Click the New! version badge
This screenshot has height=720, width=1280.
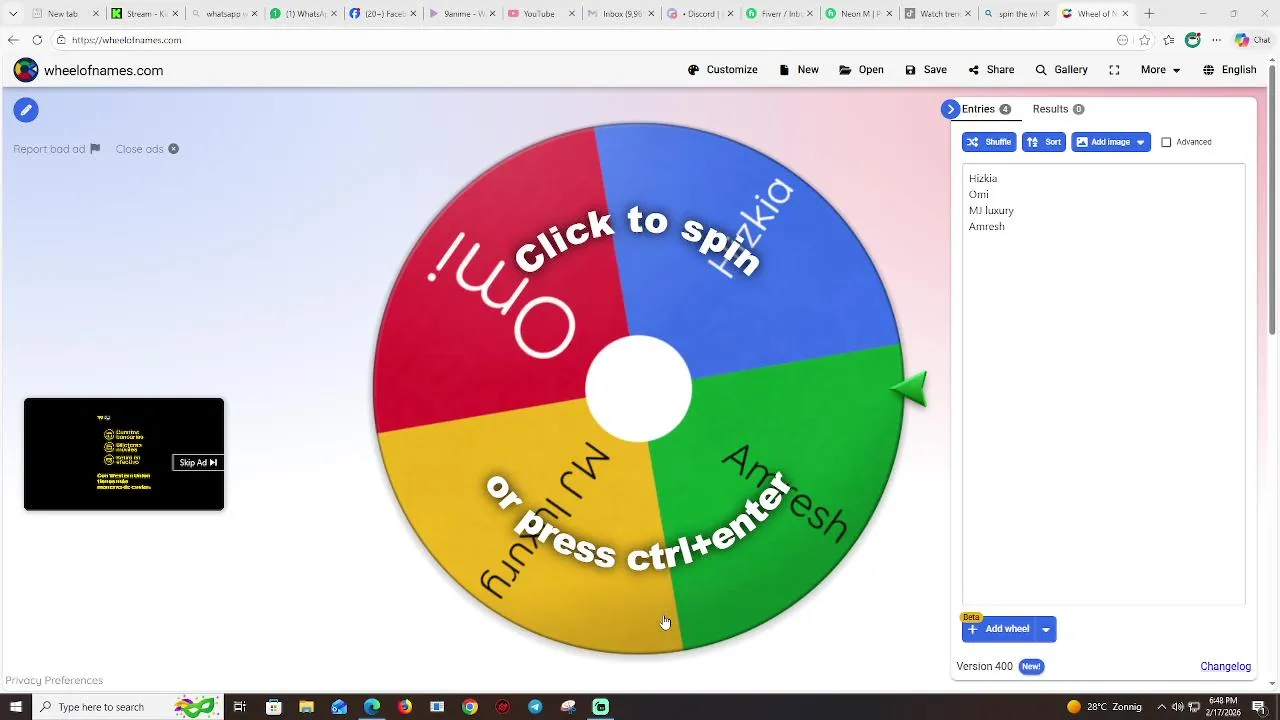pyautogui.click(x=1031, y=666)
